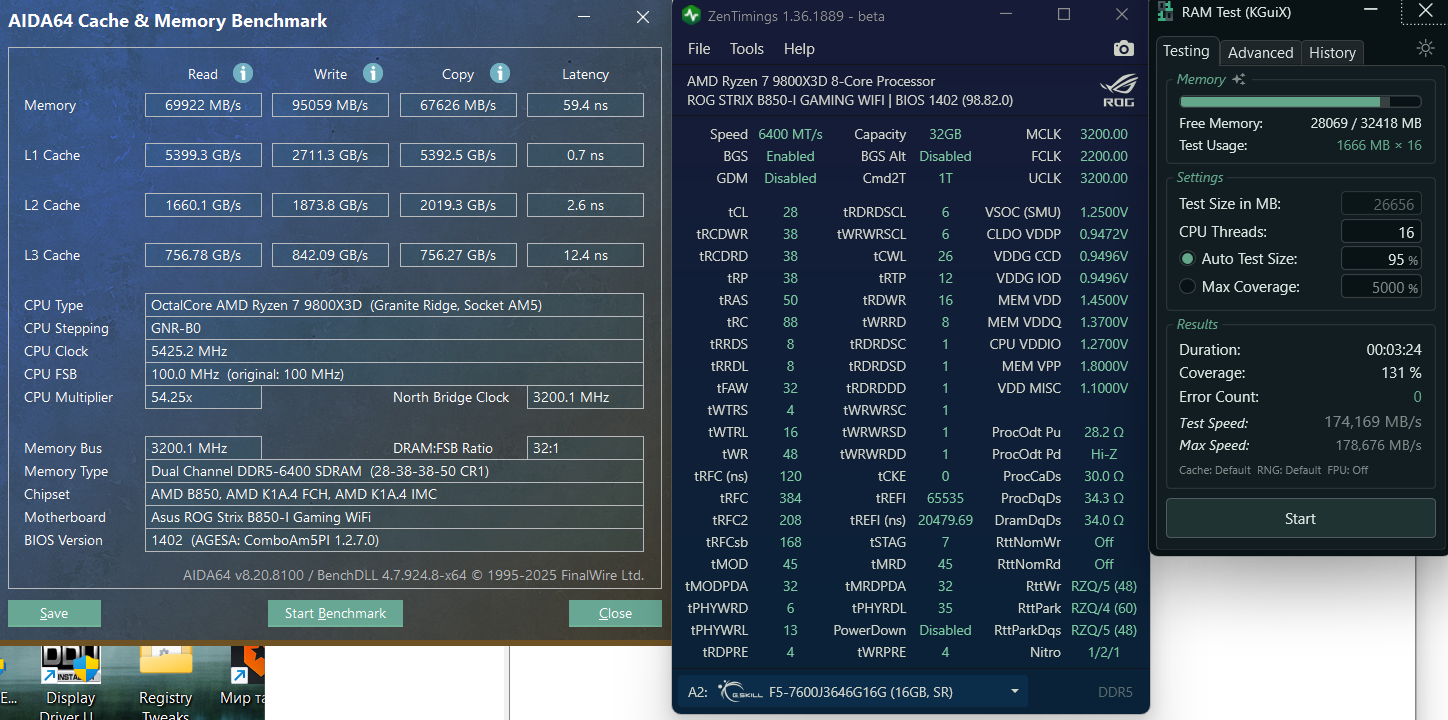Click the CPU Threads input field
This screenshot has height=720, width=1448.
[x=1381, y=232]
